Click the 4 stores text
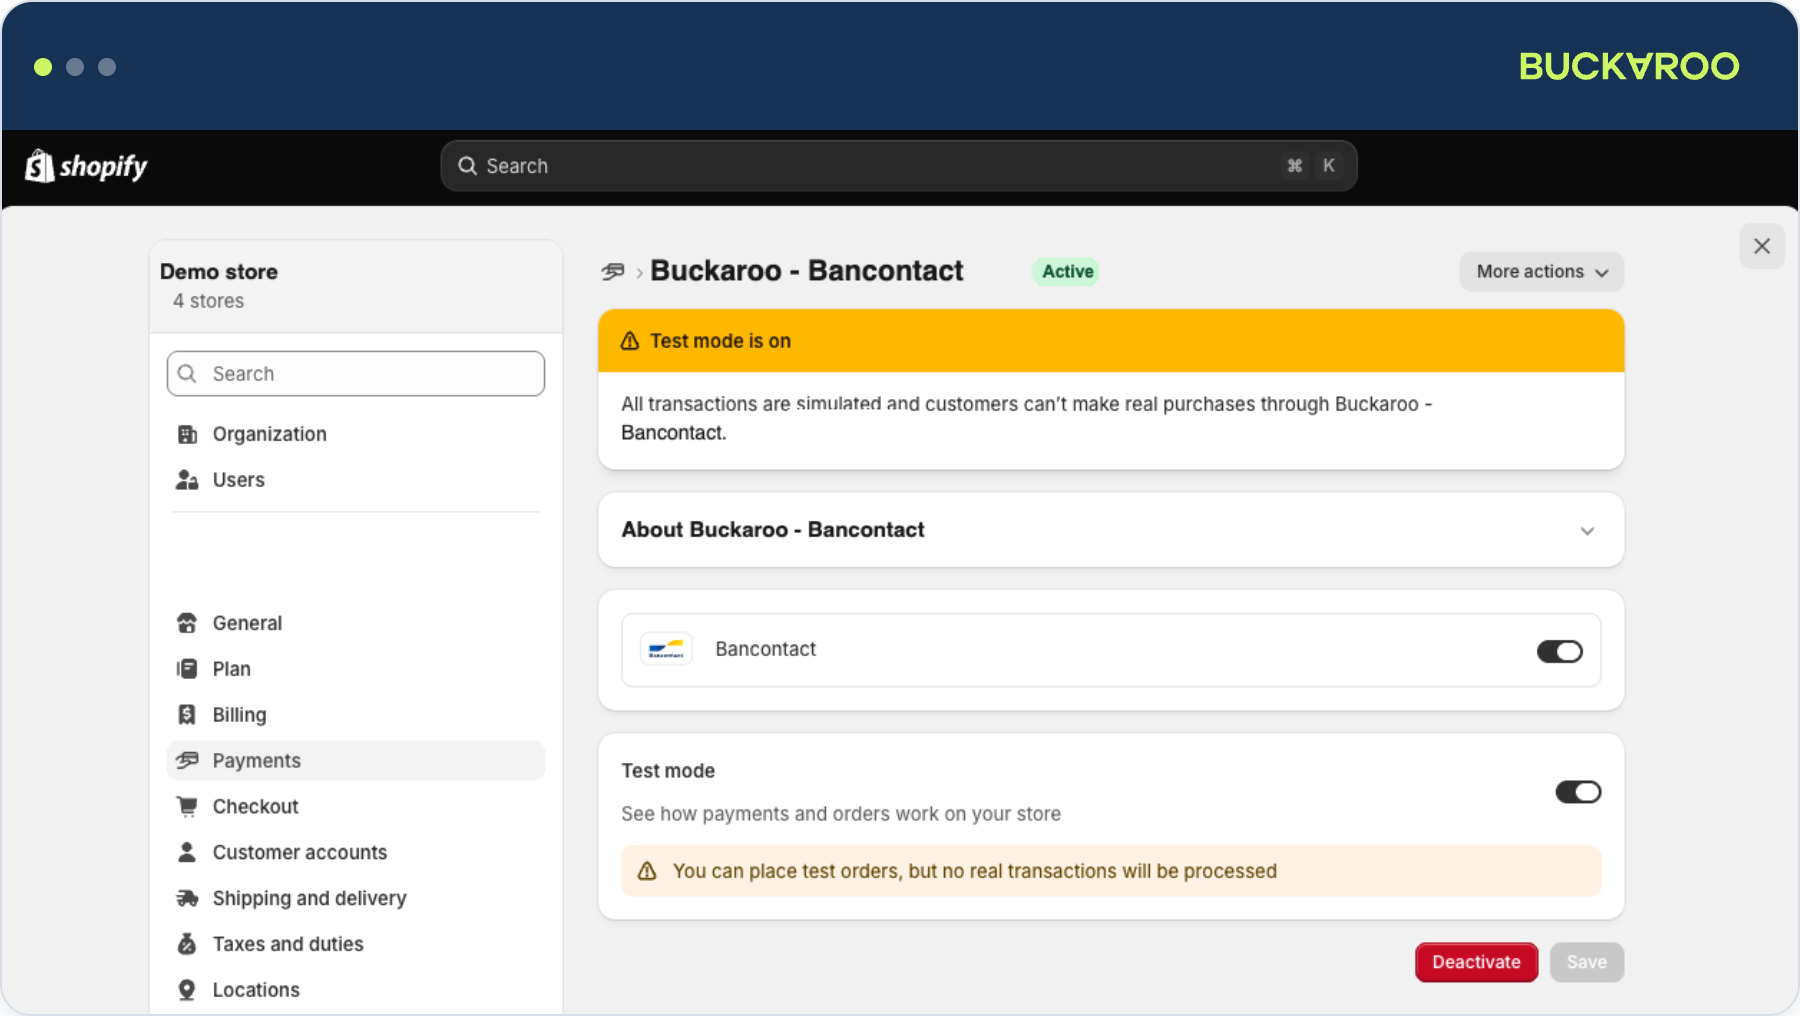This screenshot has width=1800, height=1016. 208,301
